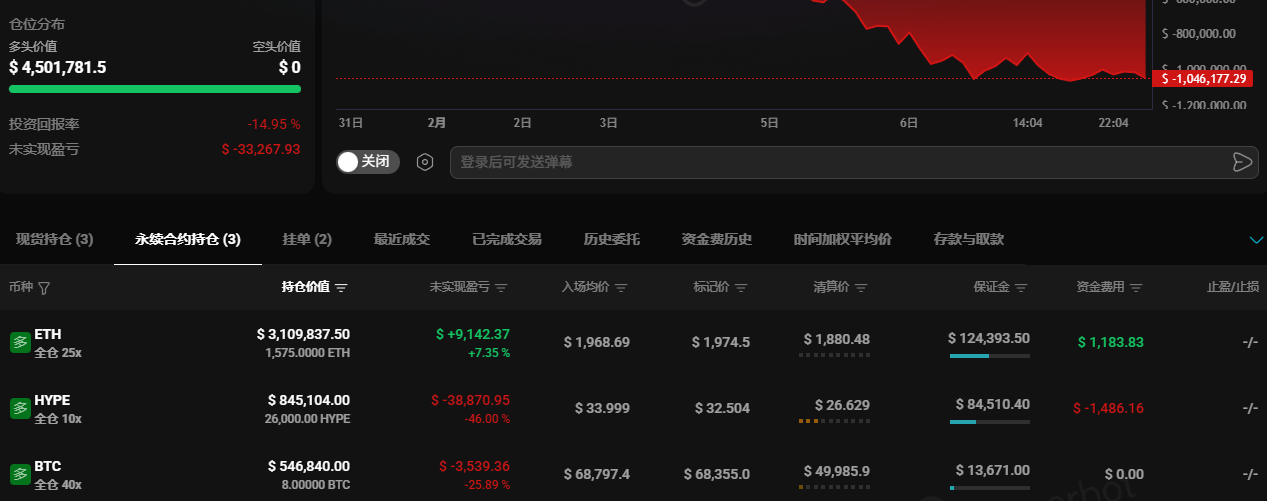Sort by 入场均价 column icon
This screenshot has width=1267, height=501.
[x=621, y=288]
